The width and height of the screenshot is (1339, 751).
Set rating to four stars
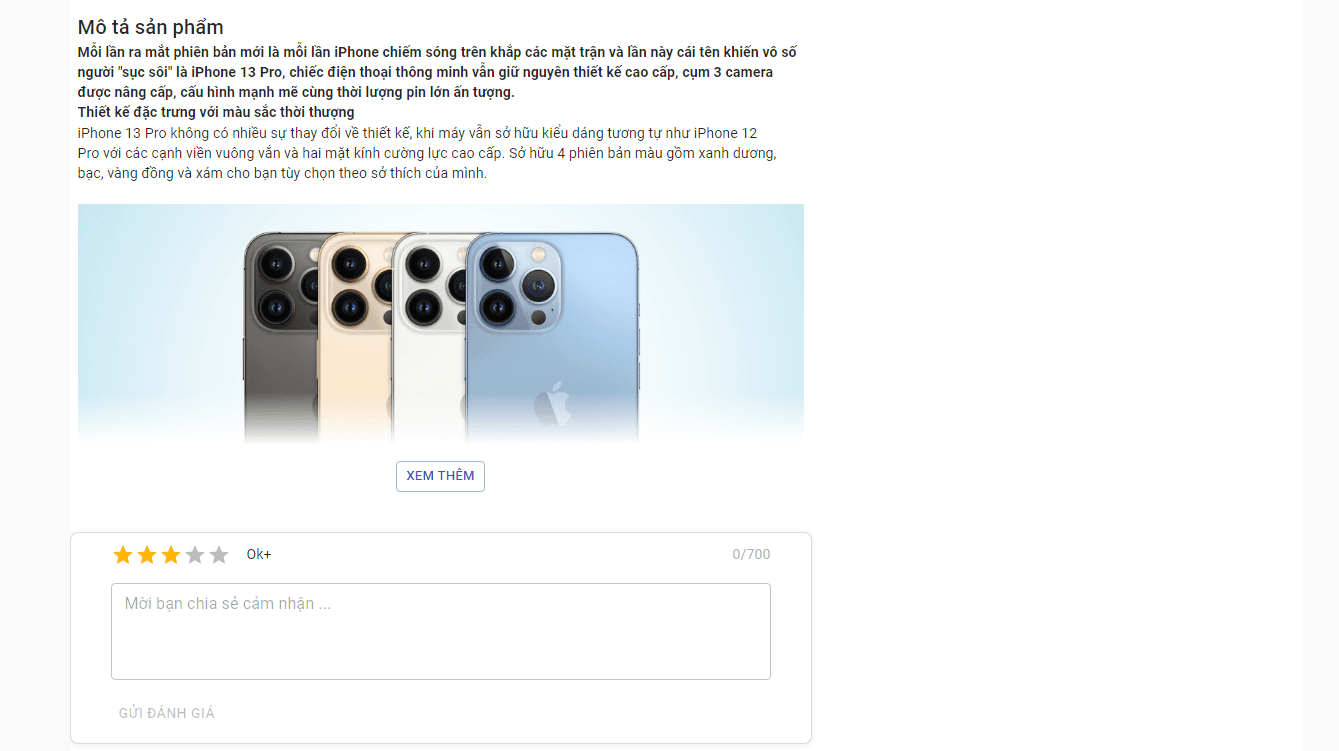click(x=195, y=555)
